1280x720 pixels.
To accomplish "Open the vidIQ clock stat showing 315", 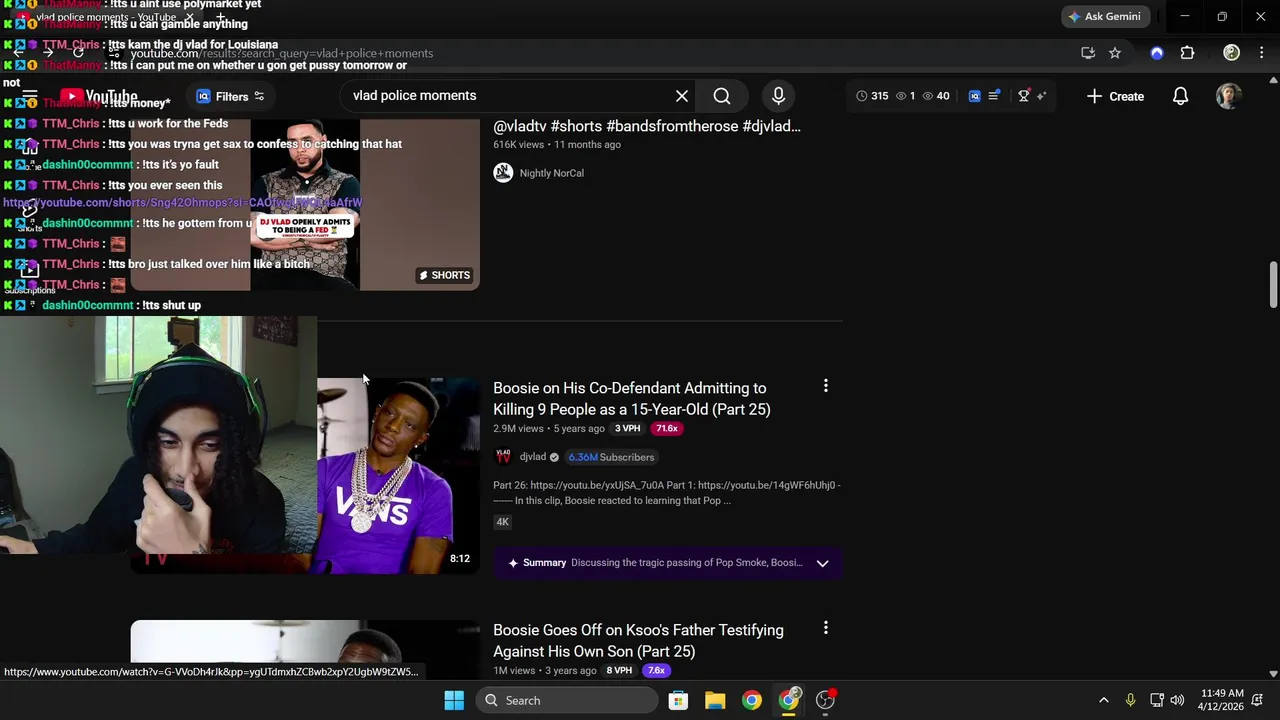I will pos(872,96).
